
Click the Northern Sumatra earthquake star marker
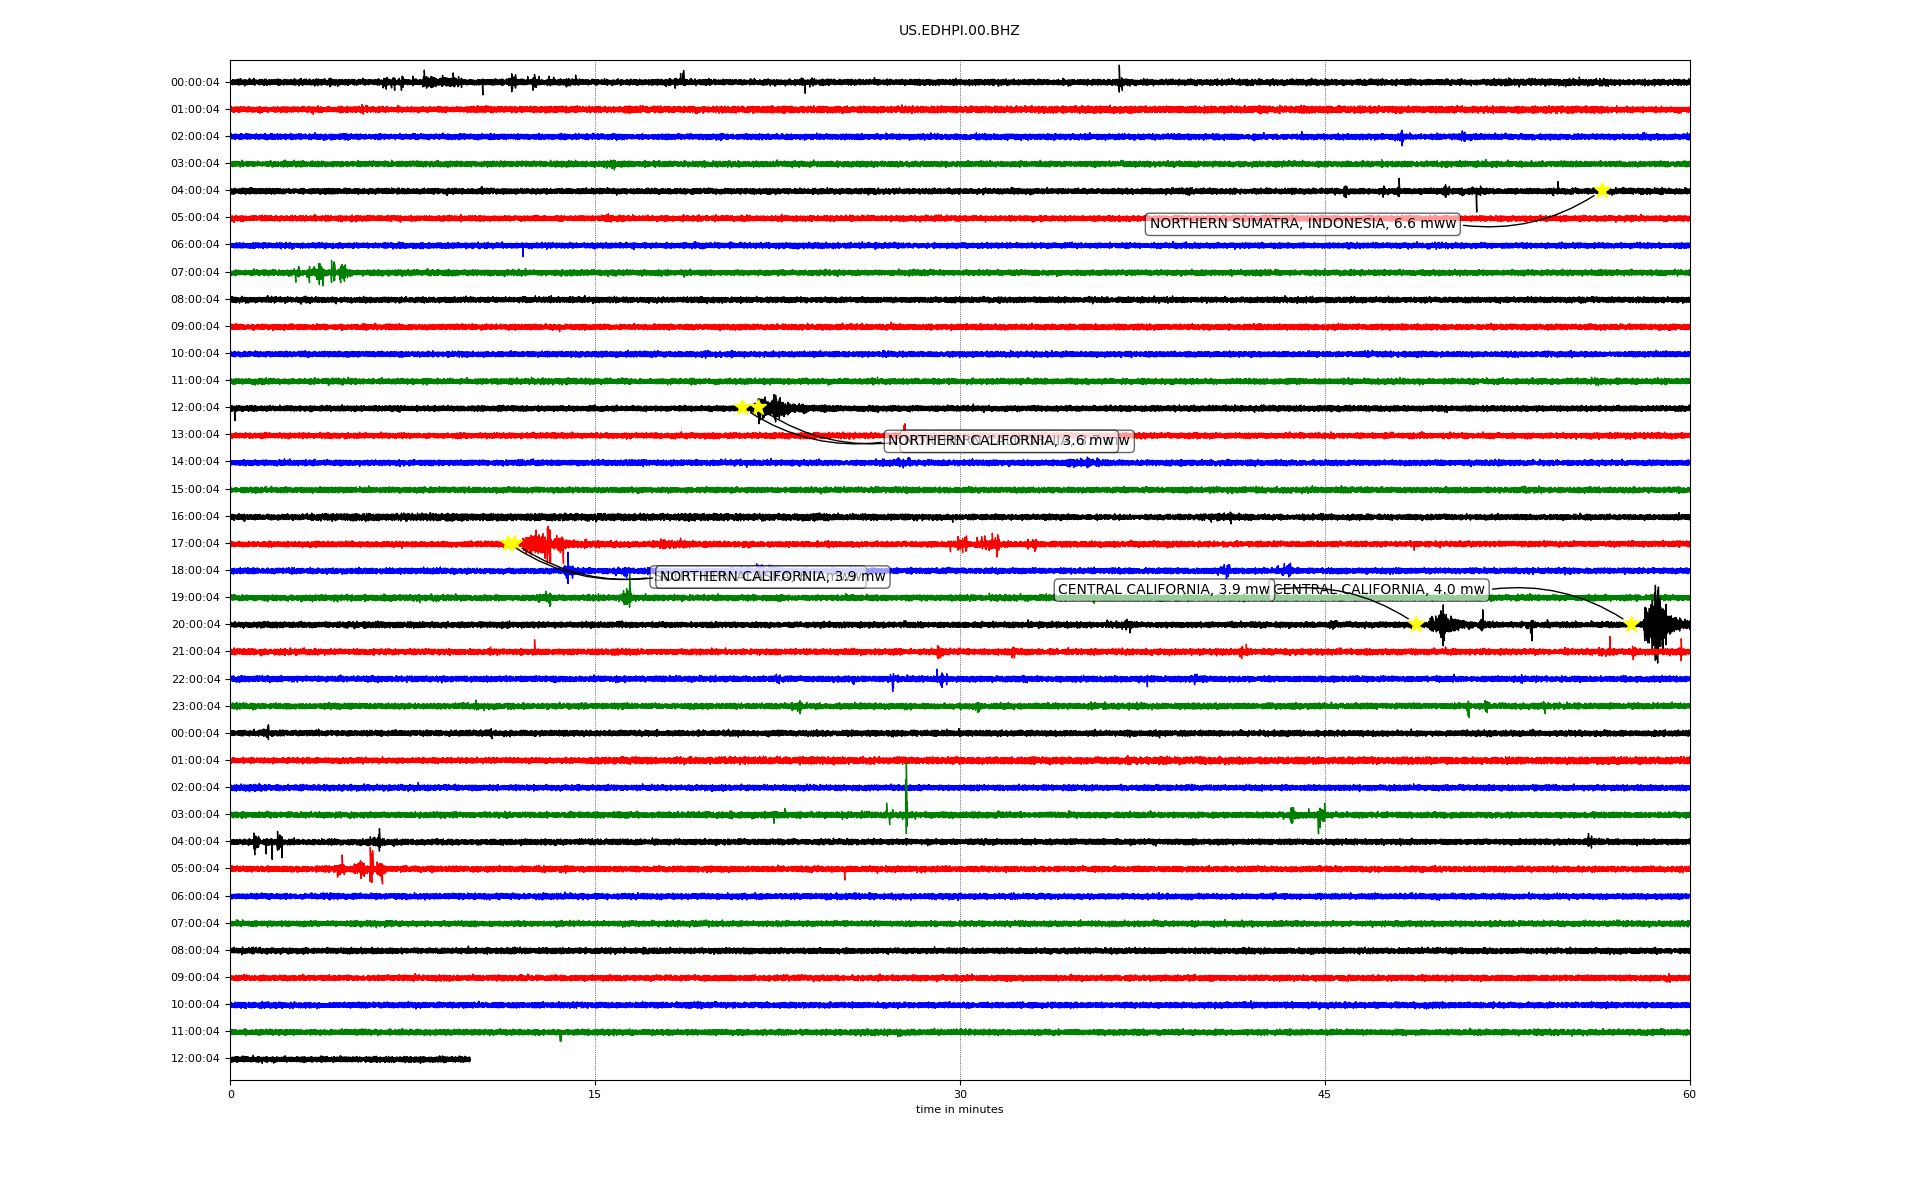[1602, 190]
